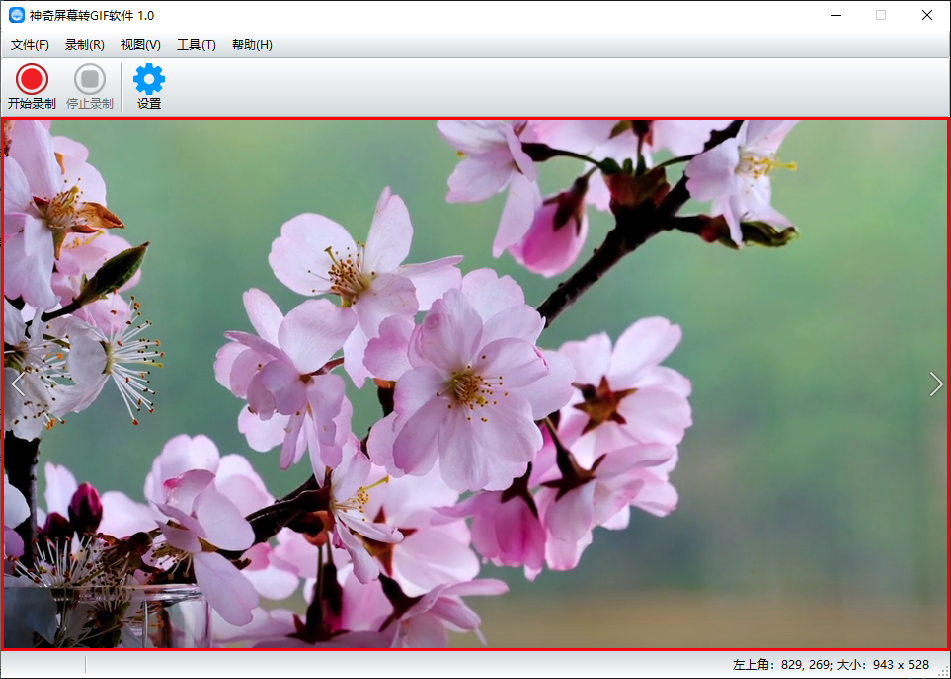951x679 pixels.
Task: Open Settings (设置) via the gear icon
Action: coord(149,87)
